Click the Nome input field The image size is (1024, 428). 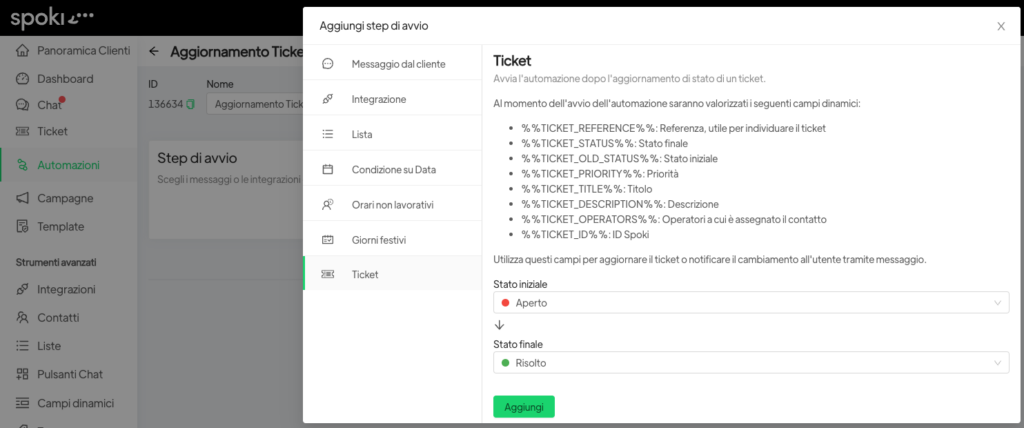(255, 104)
